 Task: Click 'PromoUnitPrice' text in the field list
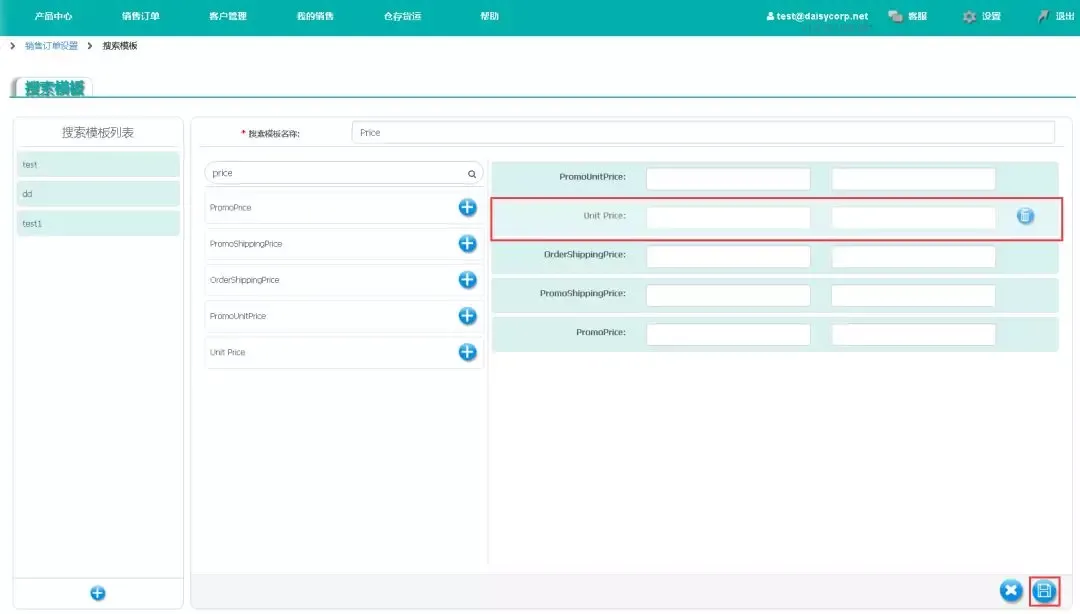click(238, 316)
